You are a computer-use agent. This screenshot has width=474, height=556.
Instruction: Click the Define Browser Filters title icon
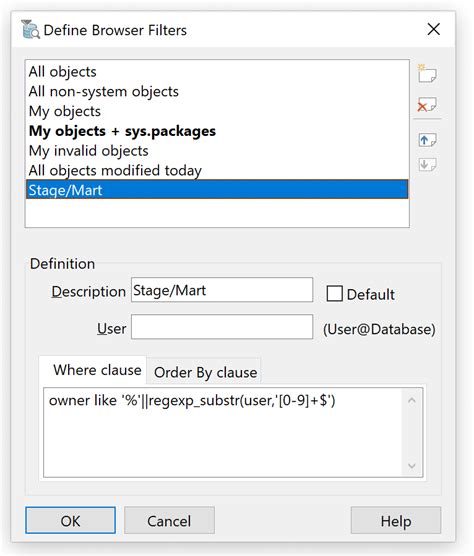30,29
